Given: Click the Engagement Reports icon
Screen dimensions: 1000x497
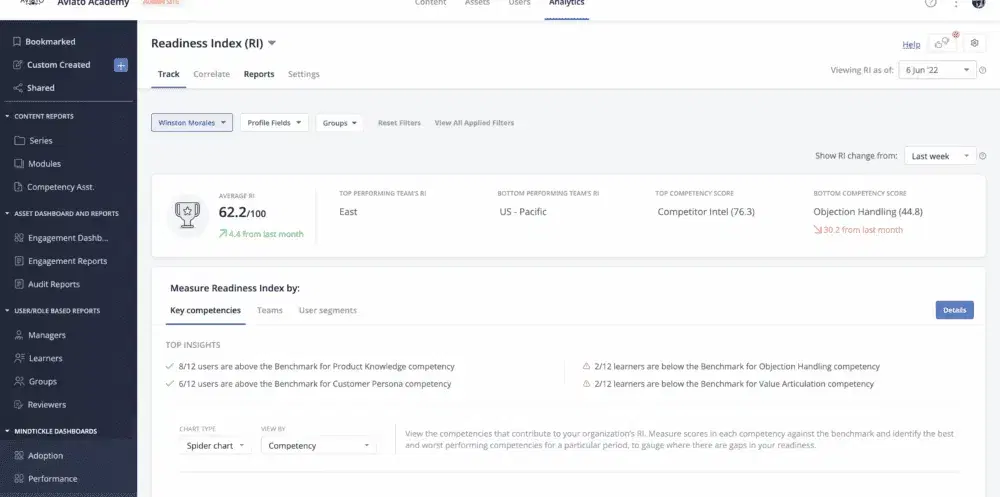Looking at the screenshot, I should (19, 261).
